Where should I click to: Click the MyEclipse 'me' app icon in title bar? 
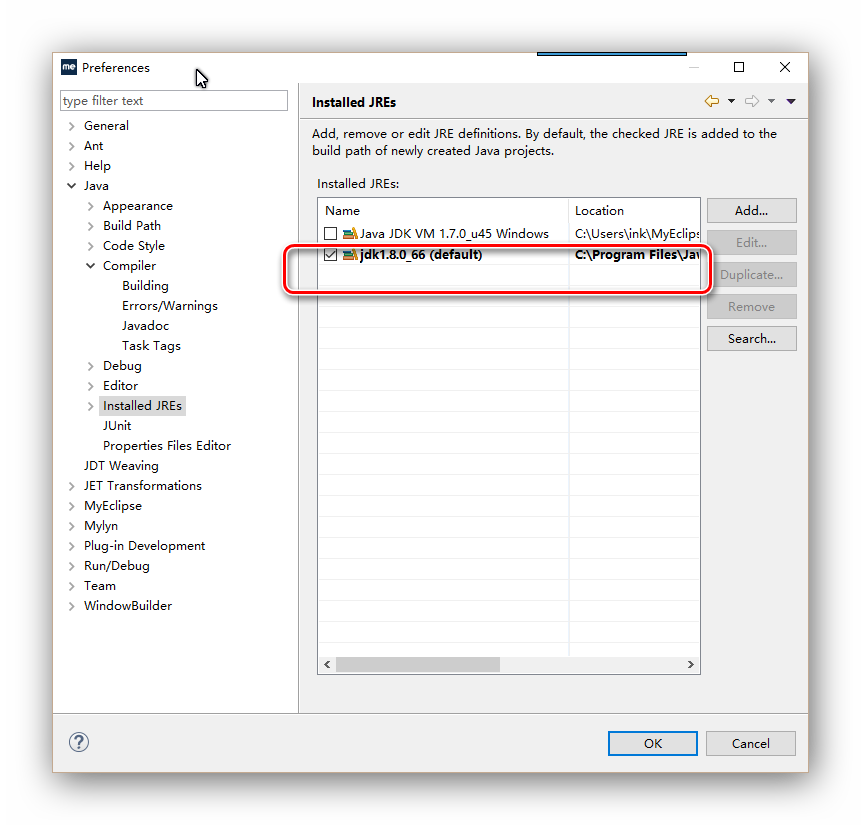[x=69, y=67]
